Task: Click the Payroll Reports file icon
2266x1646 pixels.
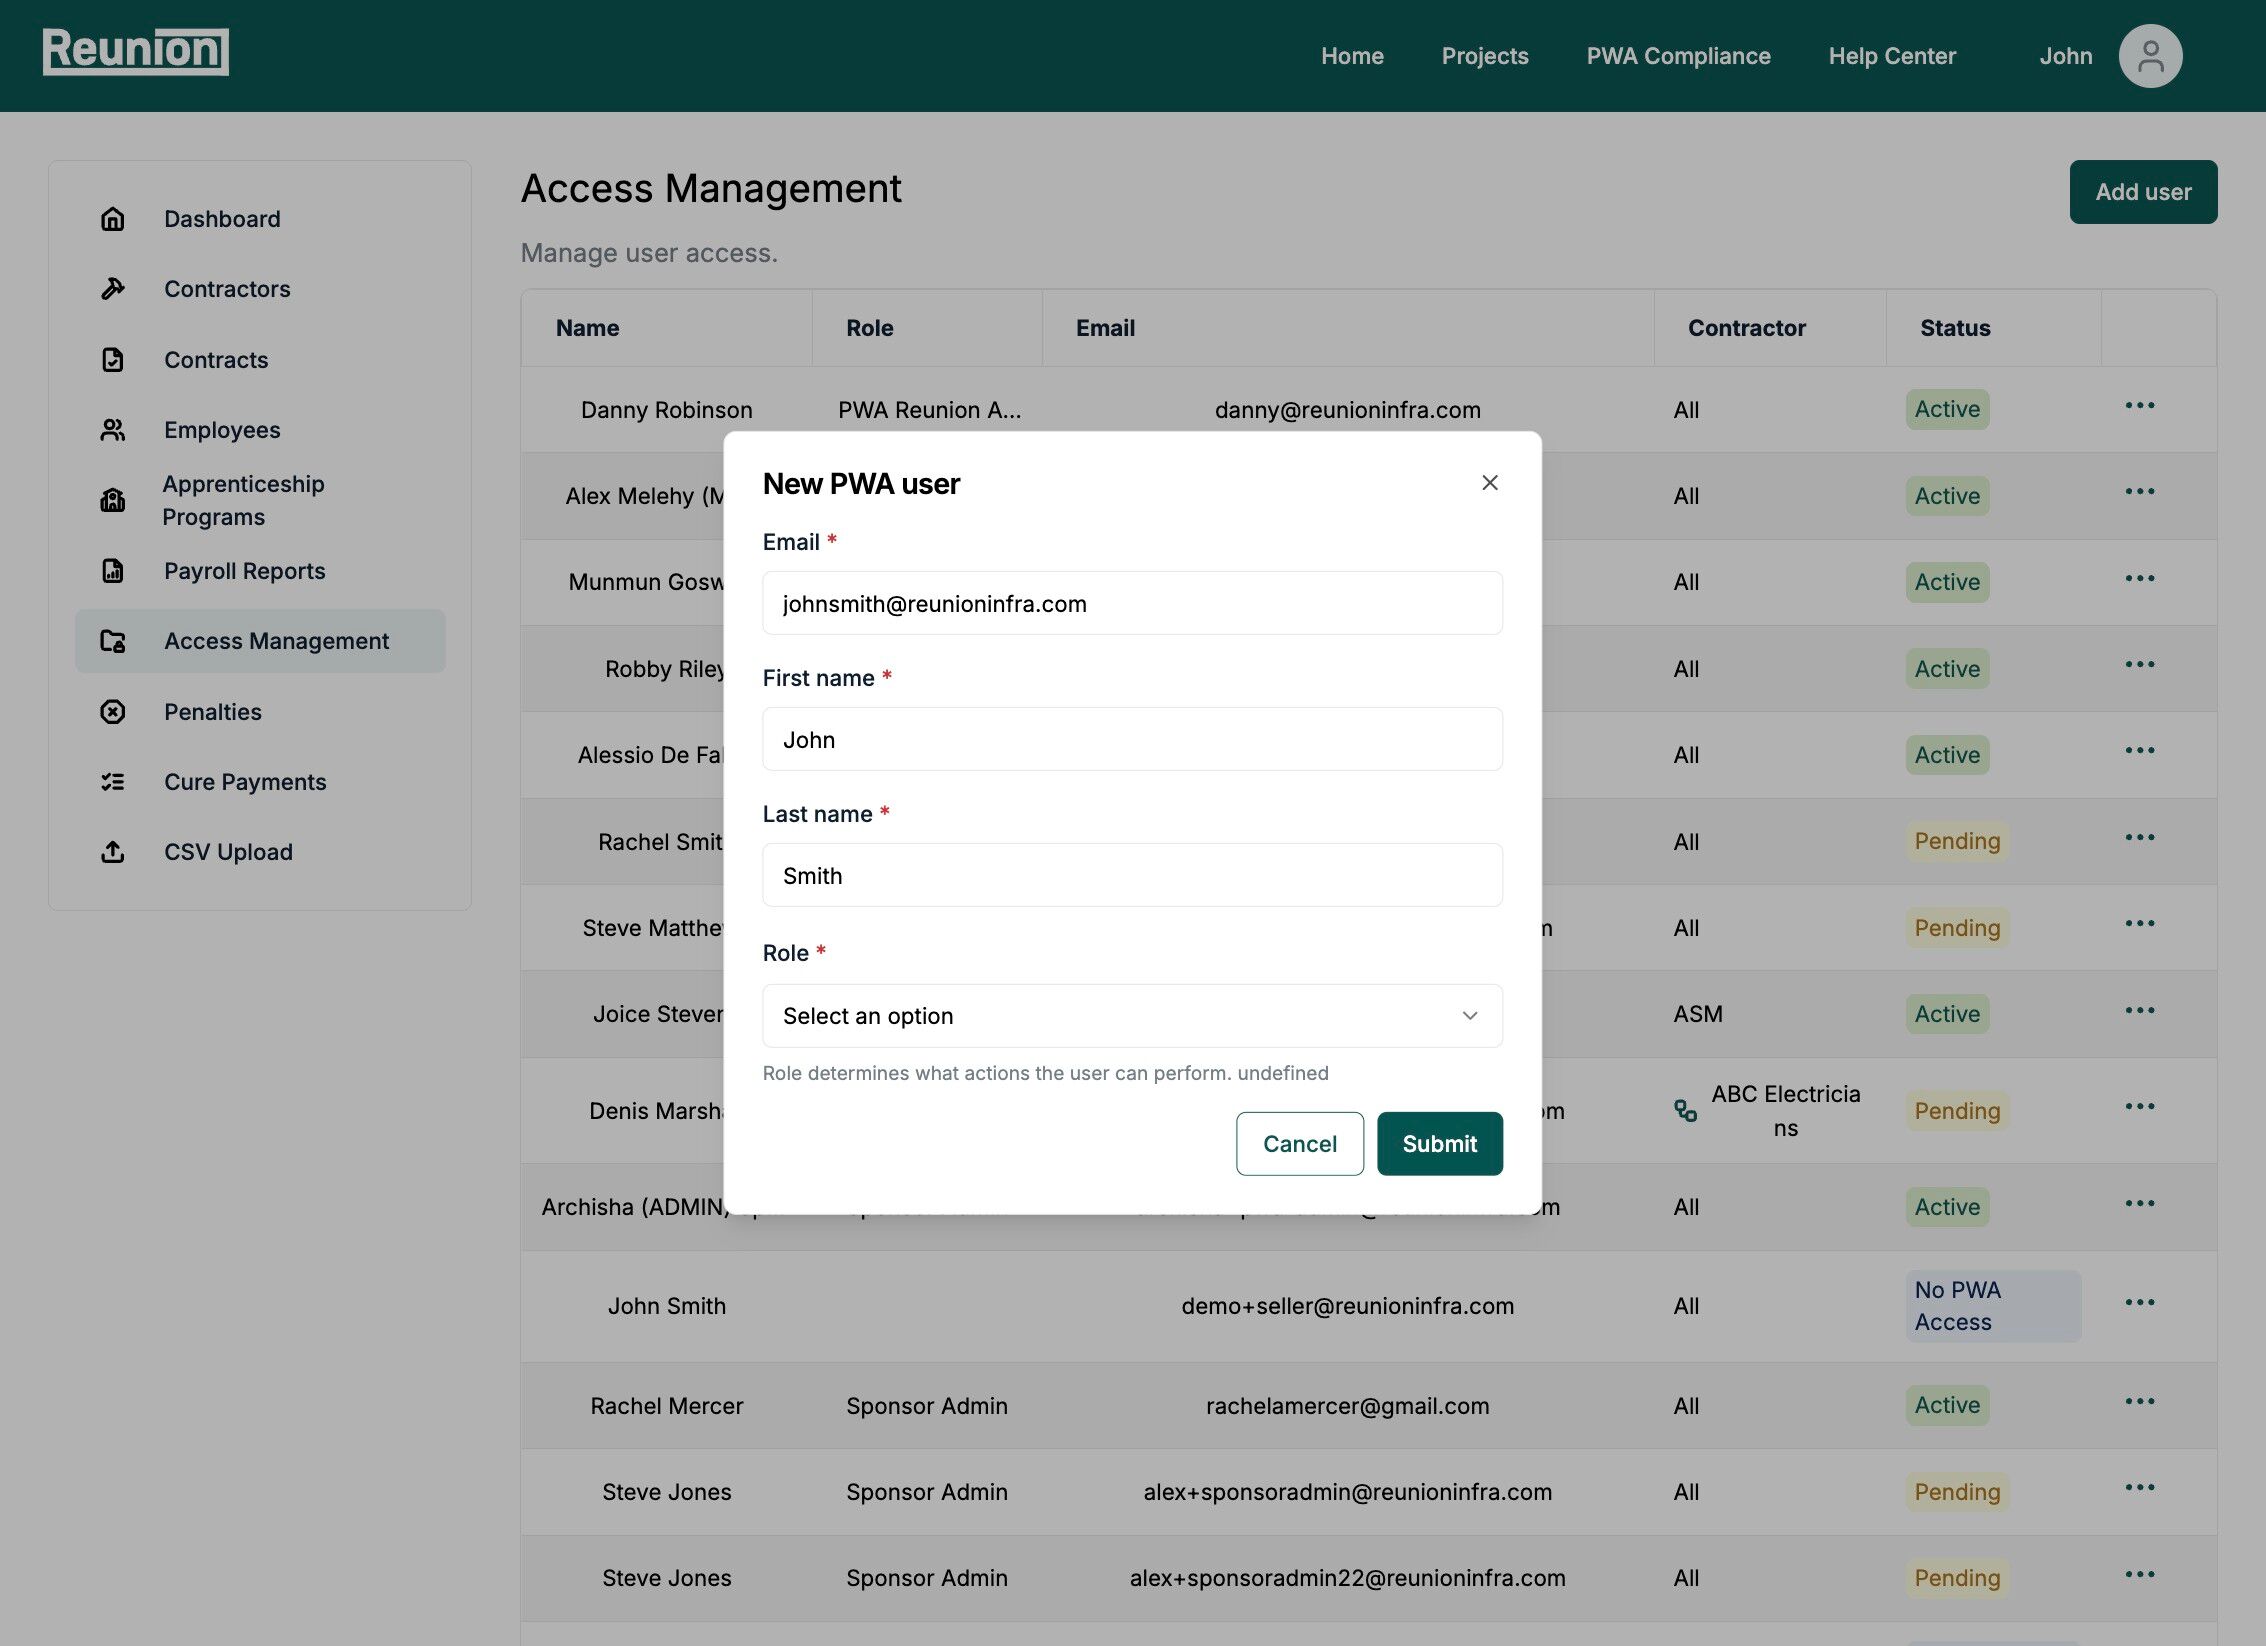Action: [x=113, y=571]
